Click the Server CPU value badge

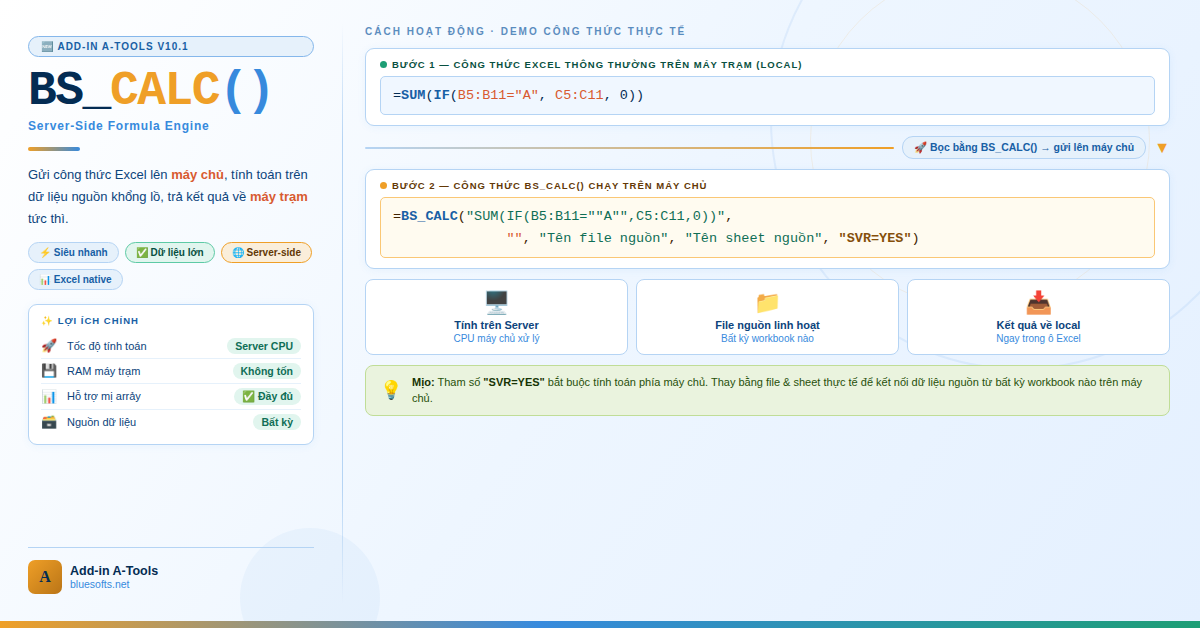[x=264, y=346]
